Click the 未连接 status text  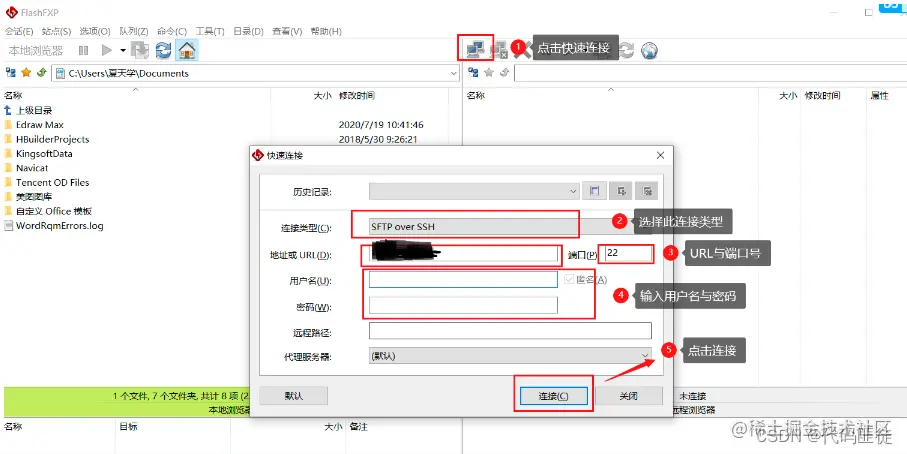(x=692, y=396)
